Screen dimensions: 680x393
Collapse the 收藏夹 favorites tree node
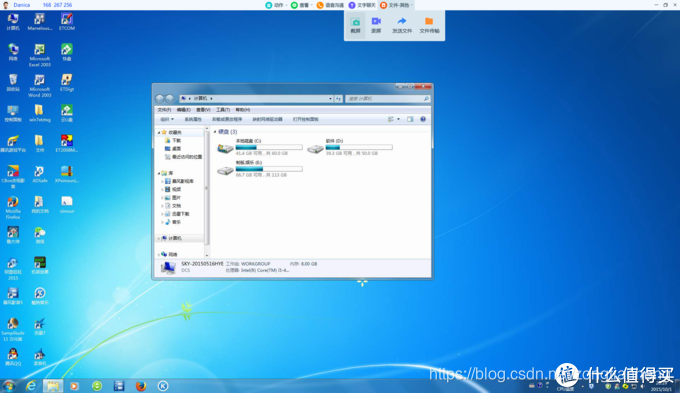click(x=159, y=132)
